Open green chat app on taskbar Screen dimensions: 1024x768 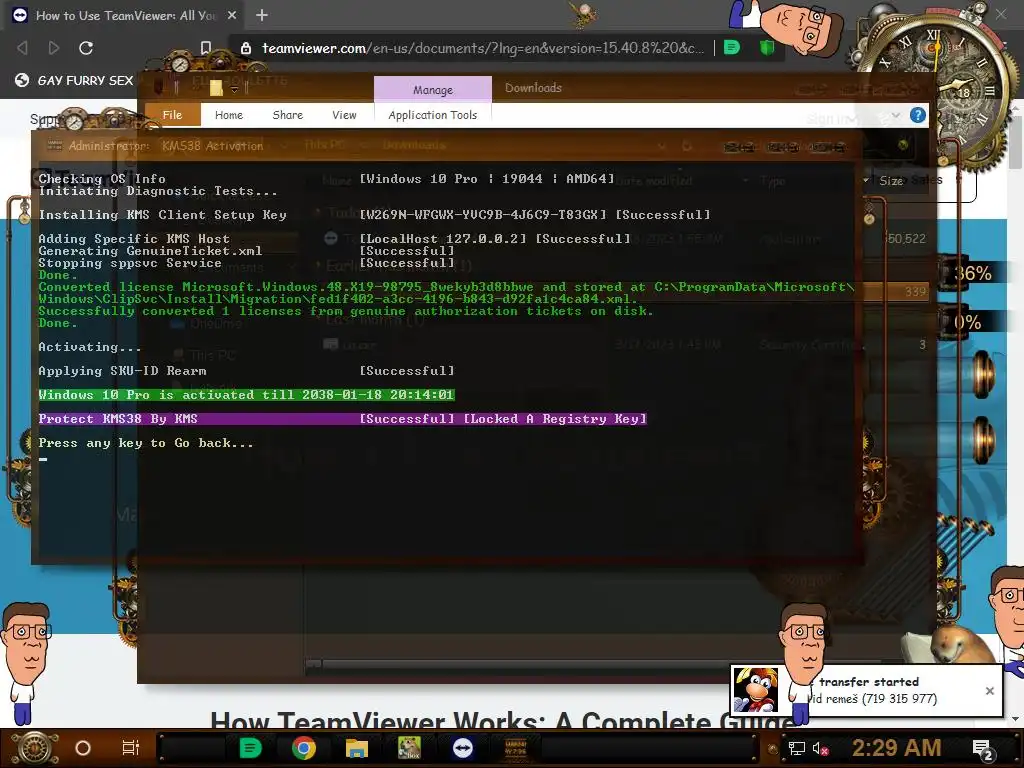pos(250,748)
